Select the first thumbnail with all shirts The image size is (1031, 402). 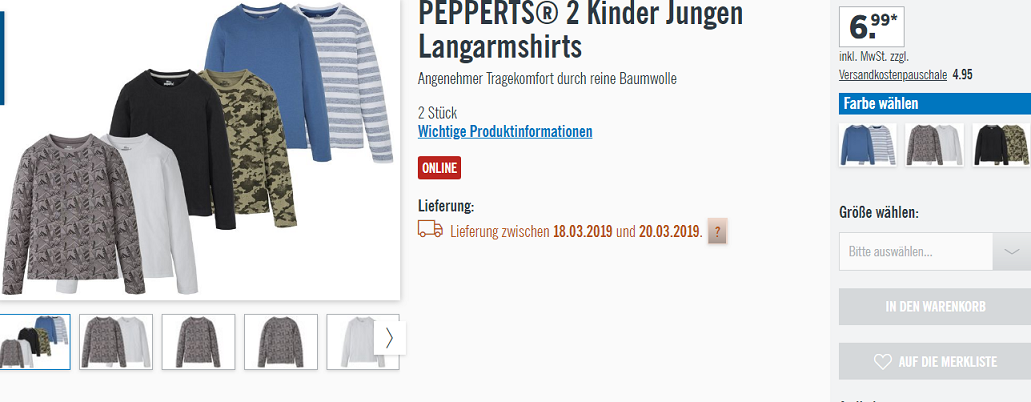tap(34, 341)
